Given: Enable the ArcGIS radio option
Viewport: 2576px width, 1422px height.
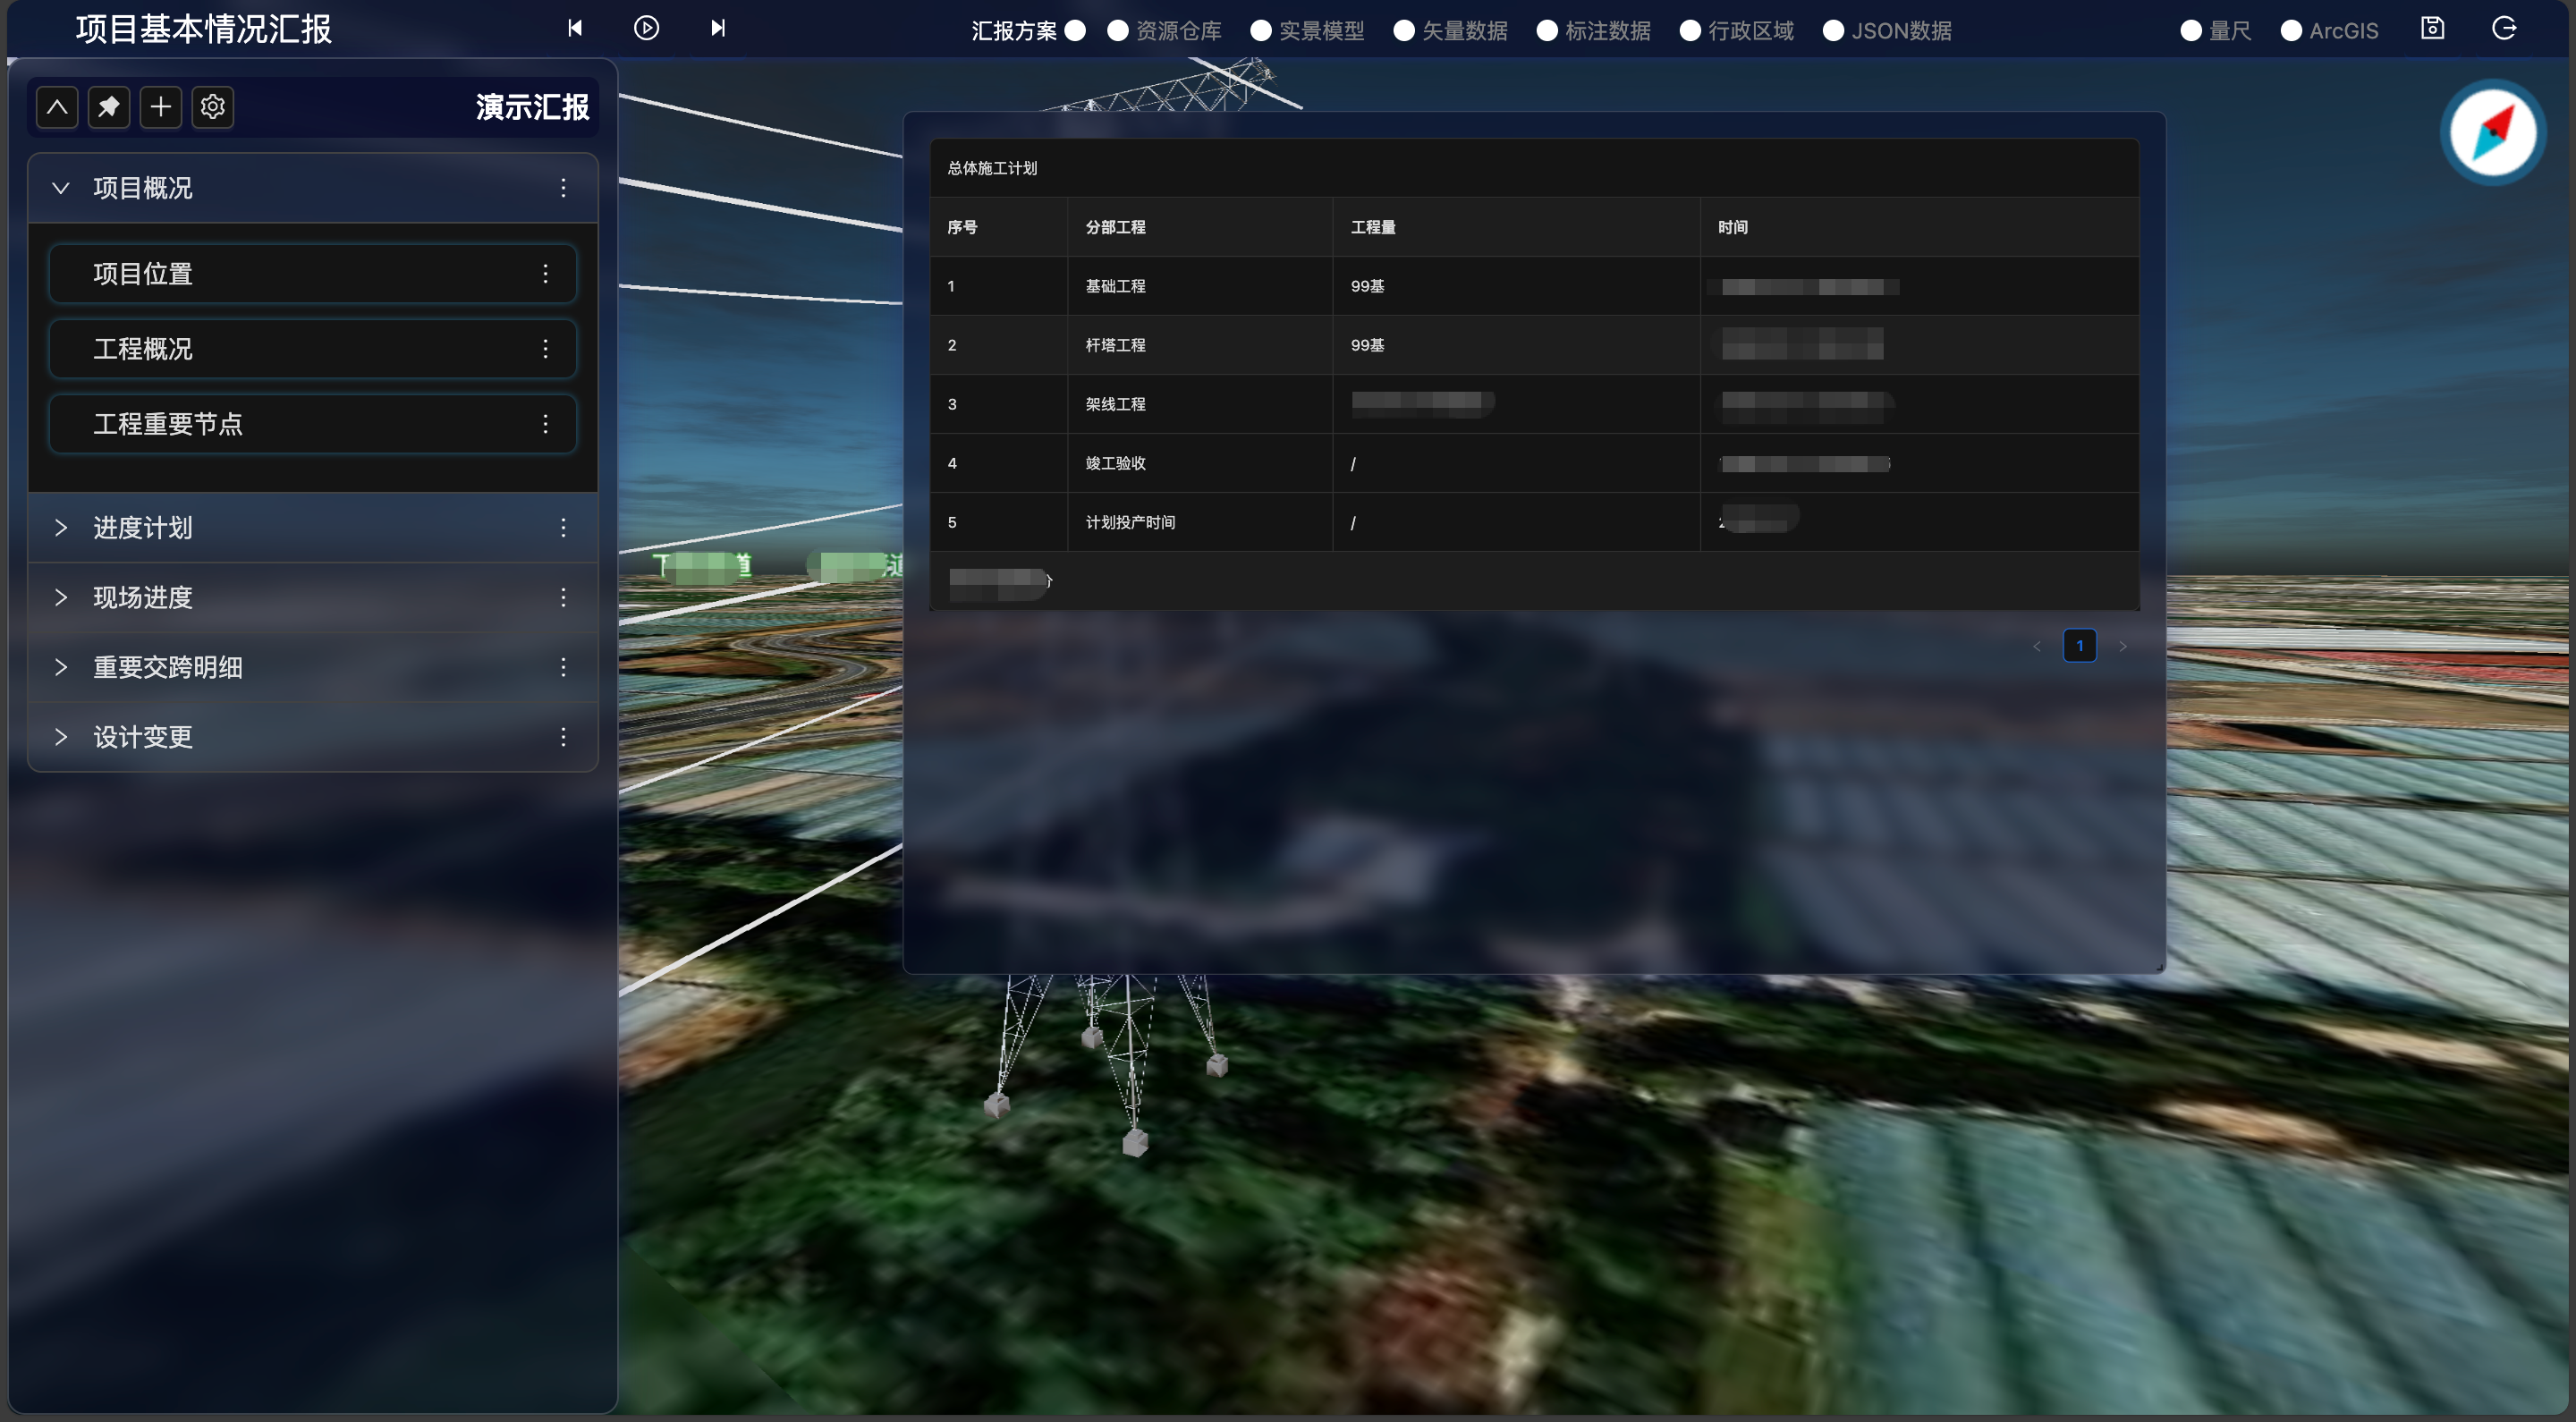Looking at the screenshot, I should coord(2291,31).
